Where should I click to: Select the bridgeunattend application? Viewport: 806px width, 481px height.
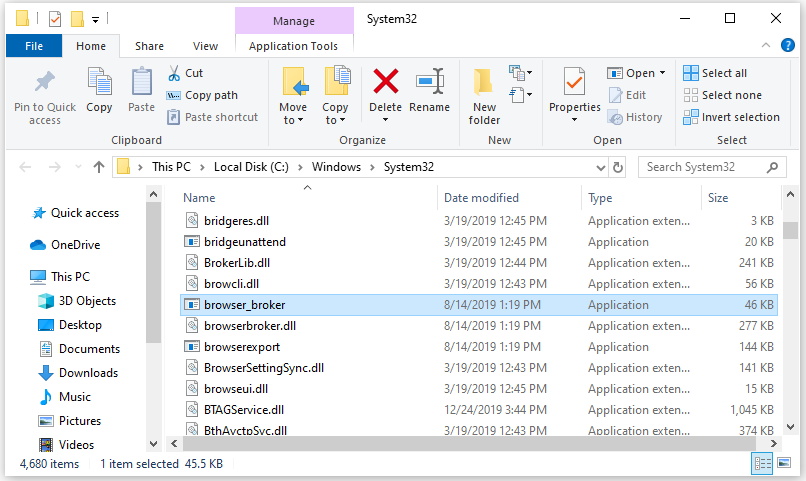478,242
